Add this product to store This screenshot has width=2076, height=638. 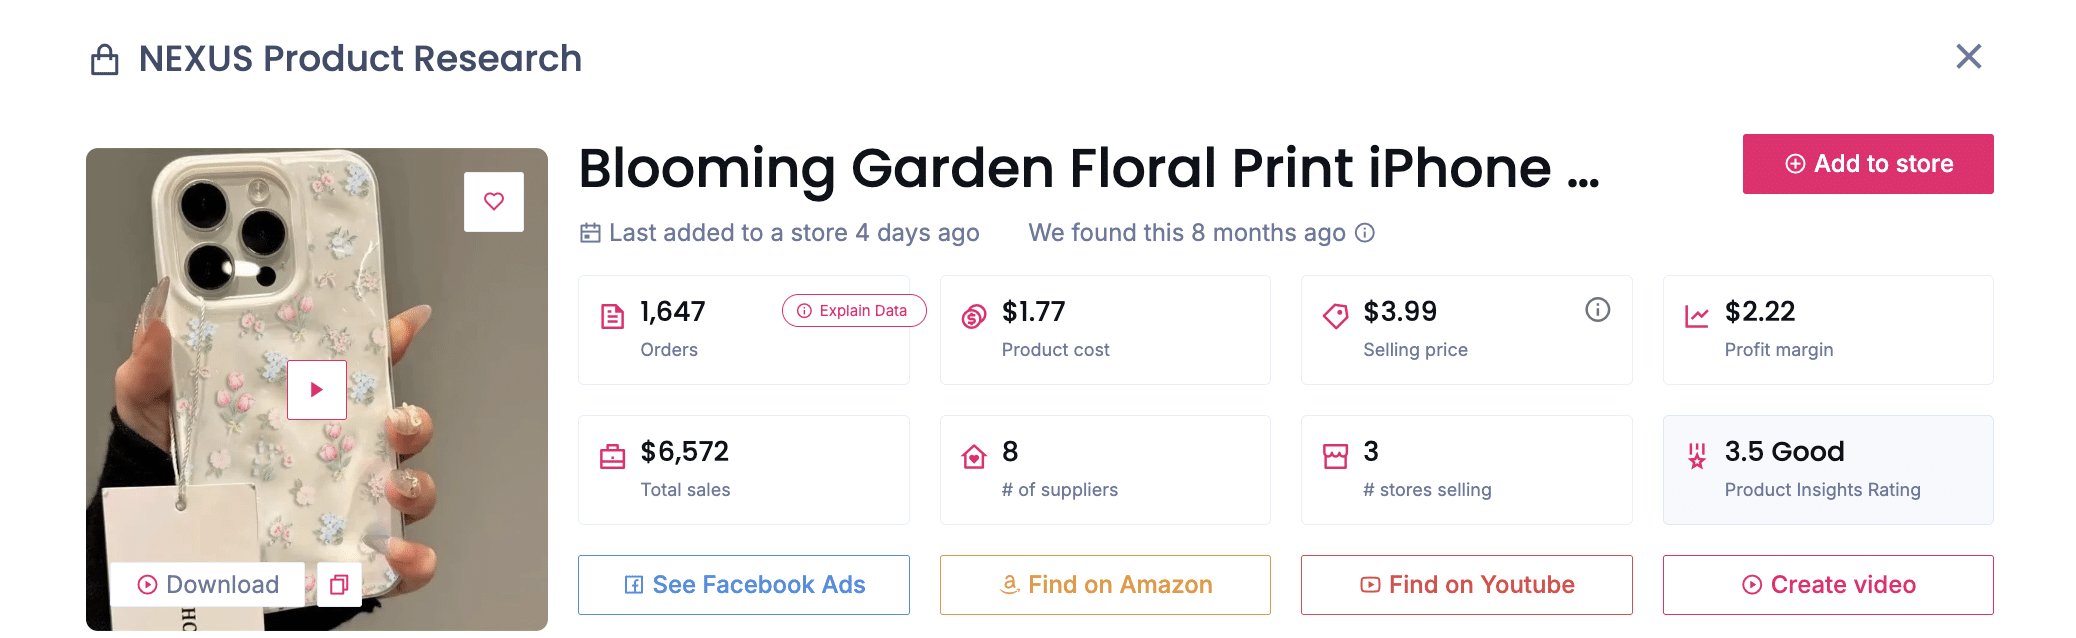coord(1867,164)
